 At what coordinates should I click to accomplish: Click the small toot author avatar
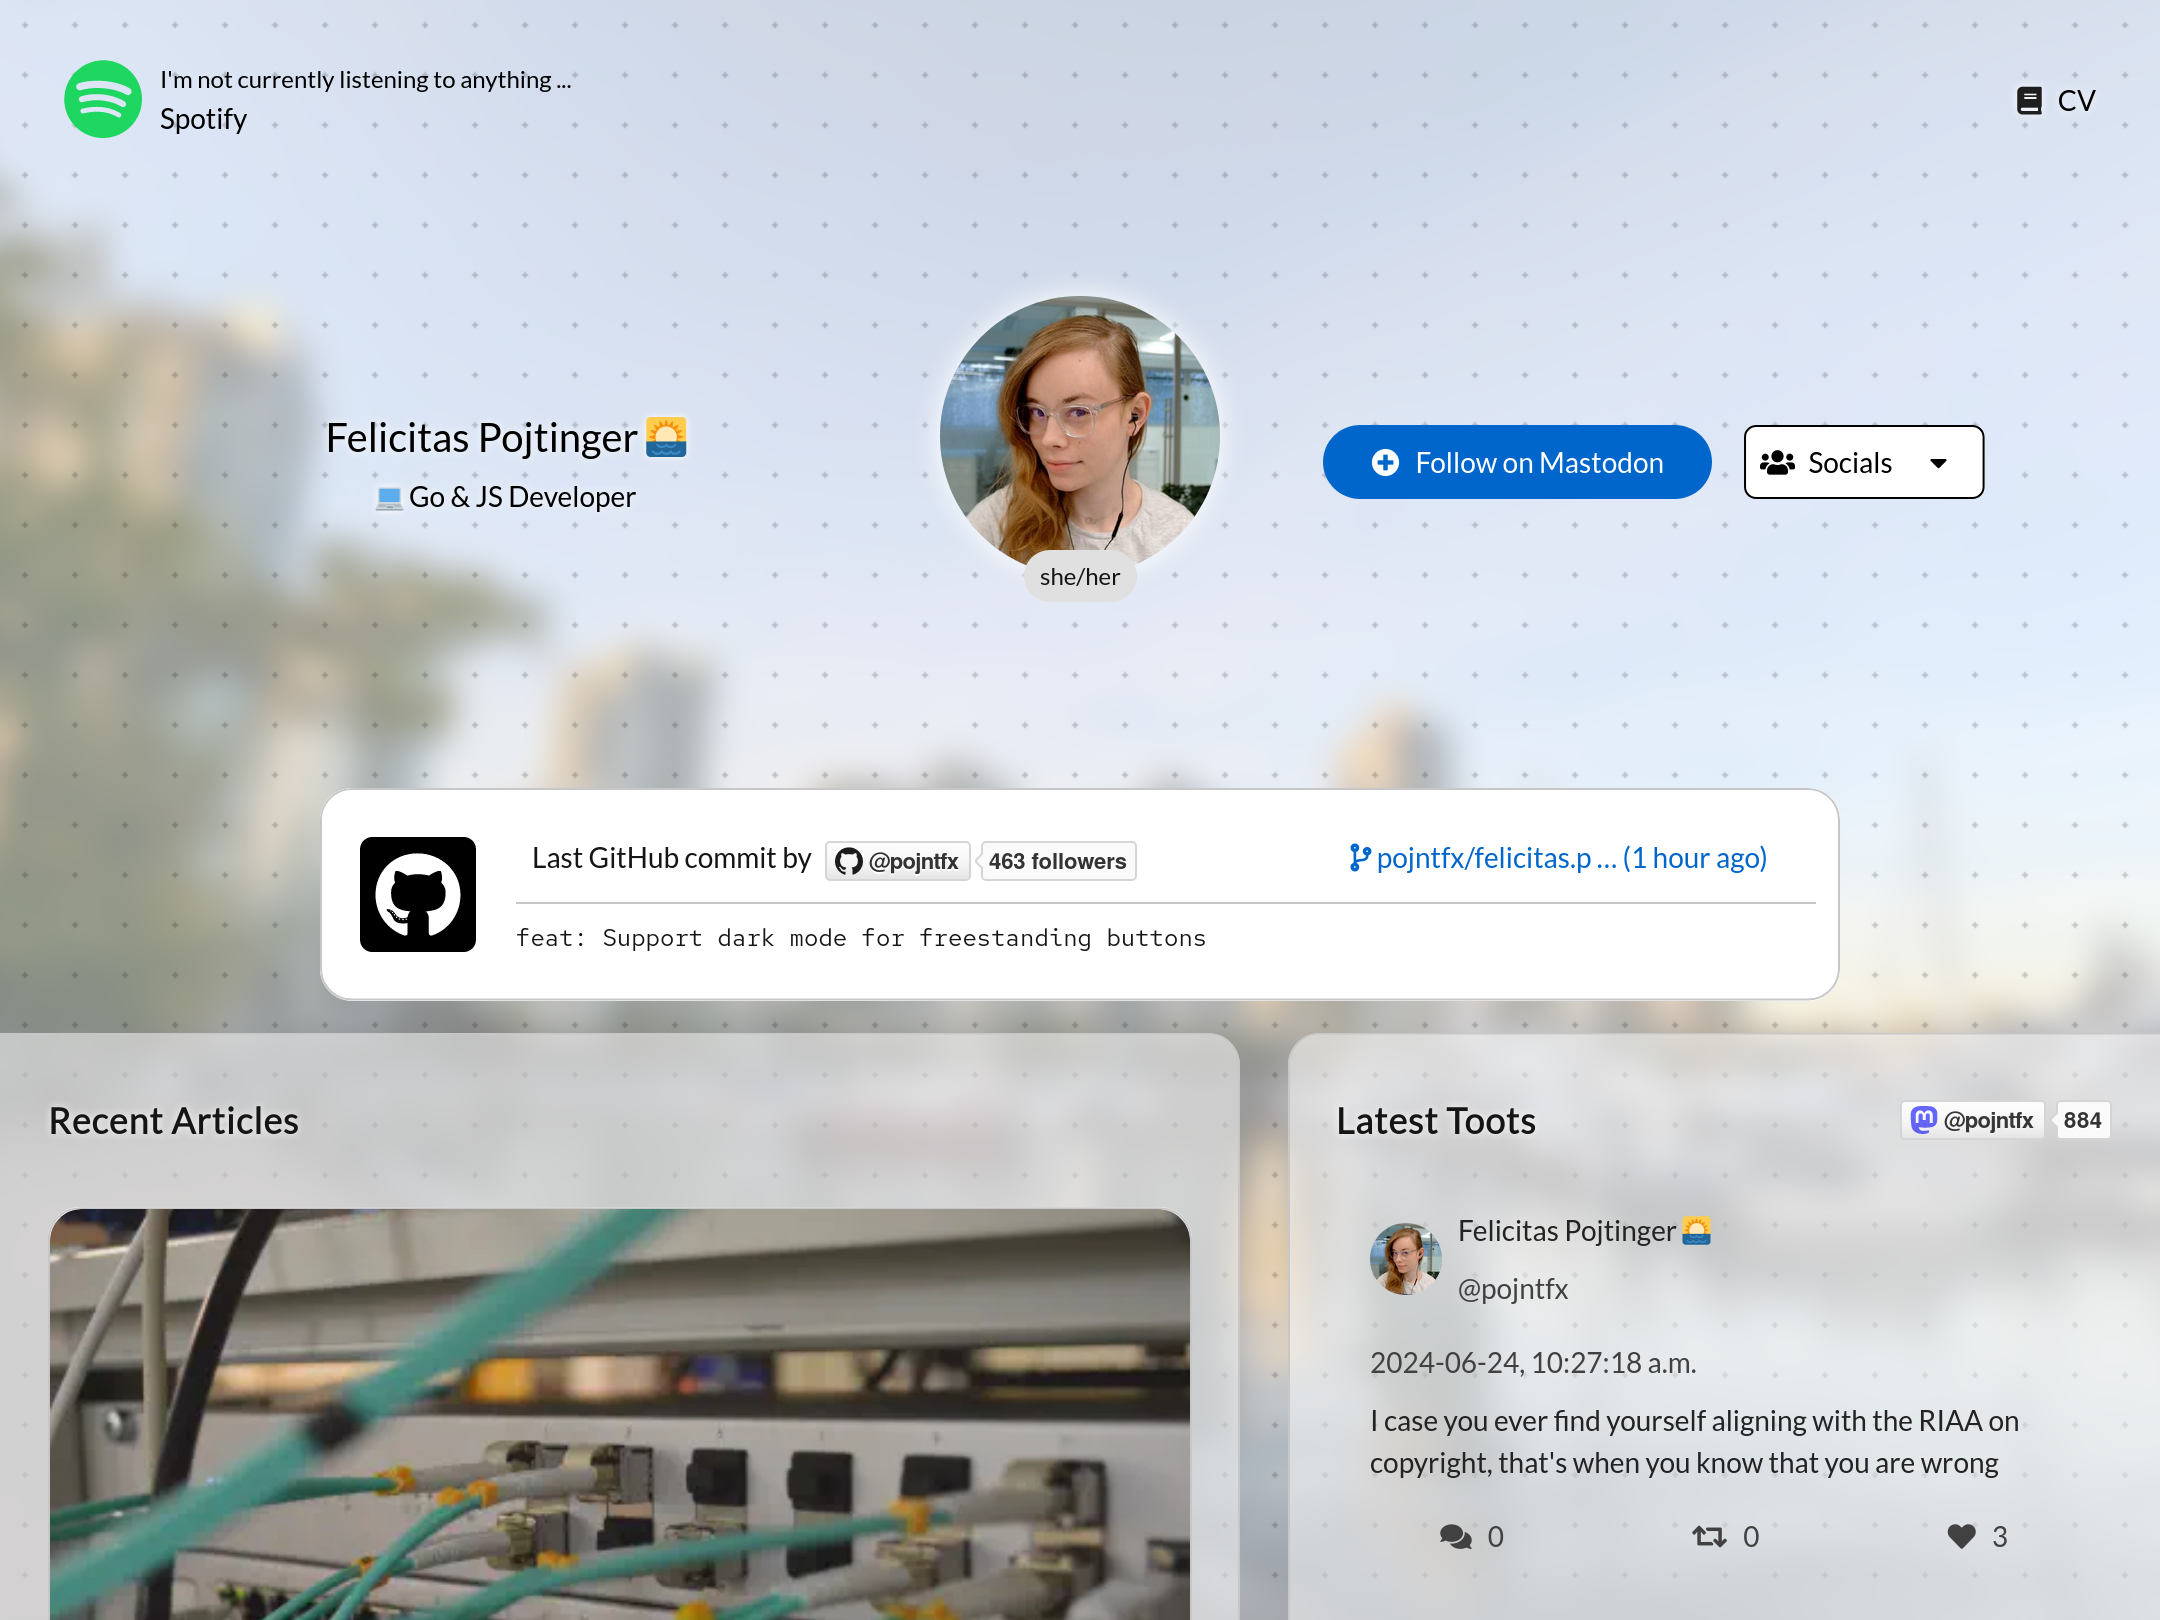[1406, 1259]
